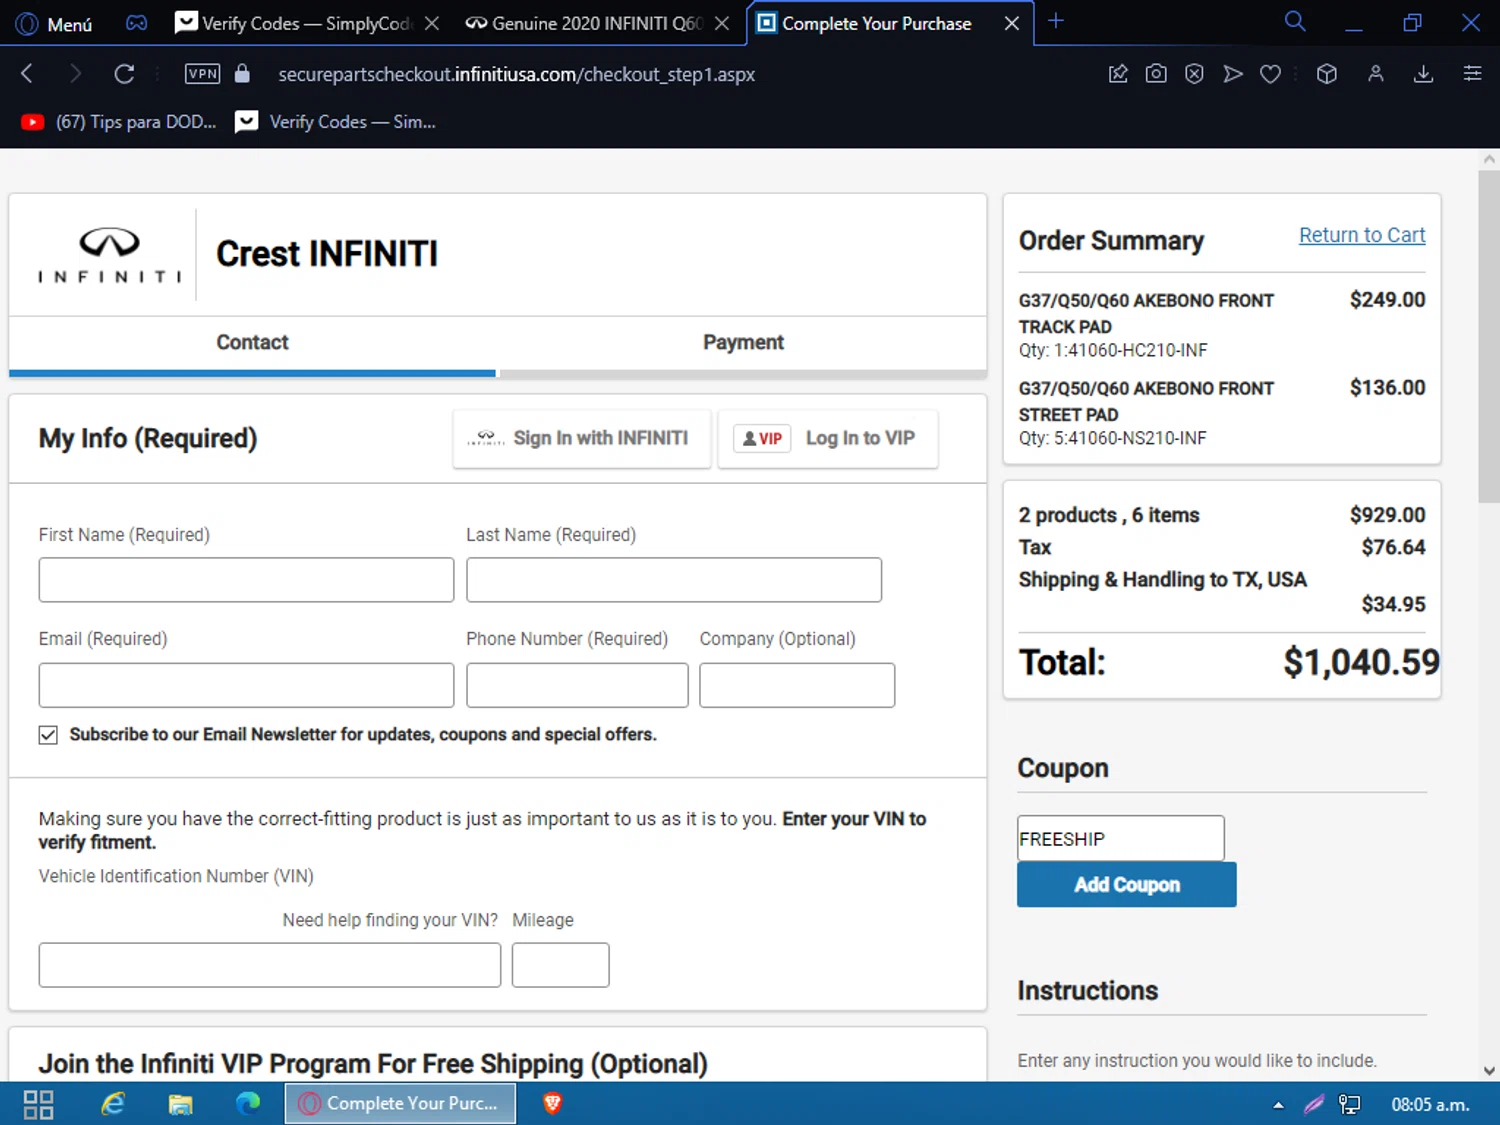Focus the Email field
This screenshot has height=1125, width=1500.
(246, 685)
